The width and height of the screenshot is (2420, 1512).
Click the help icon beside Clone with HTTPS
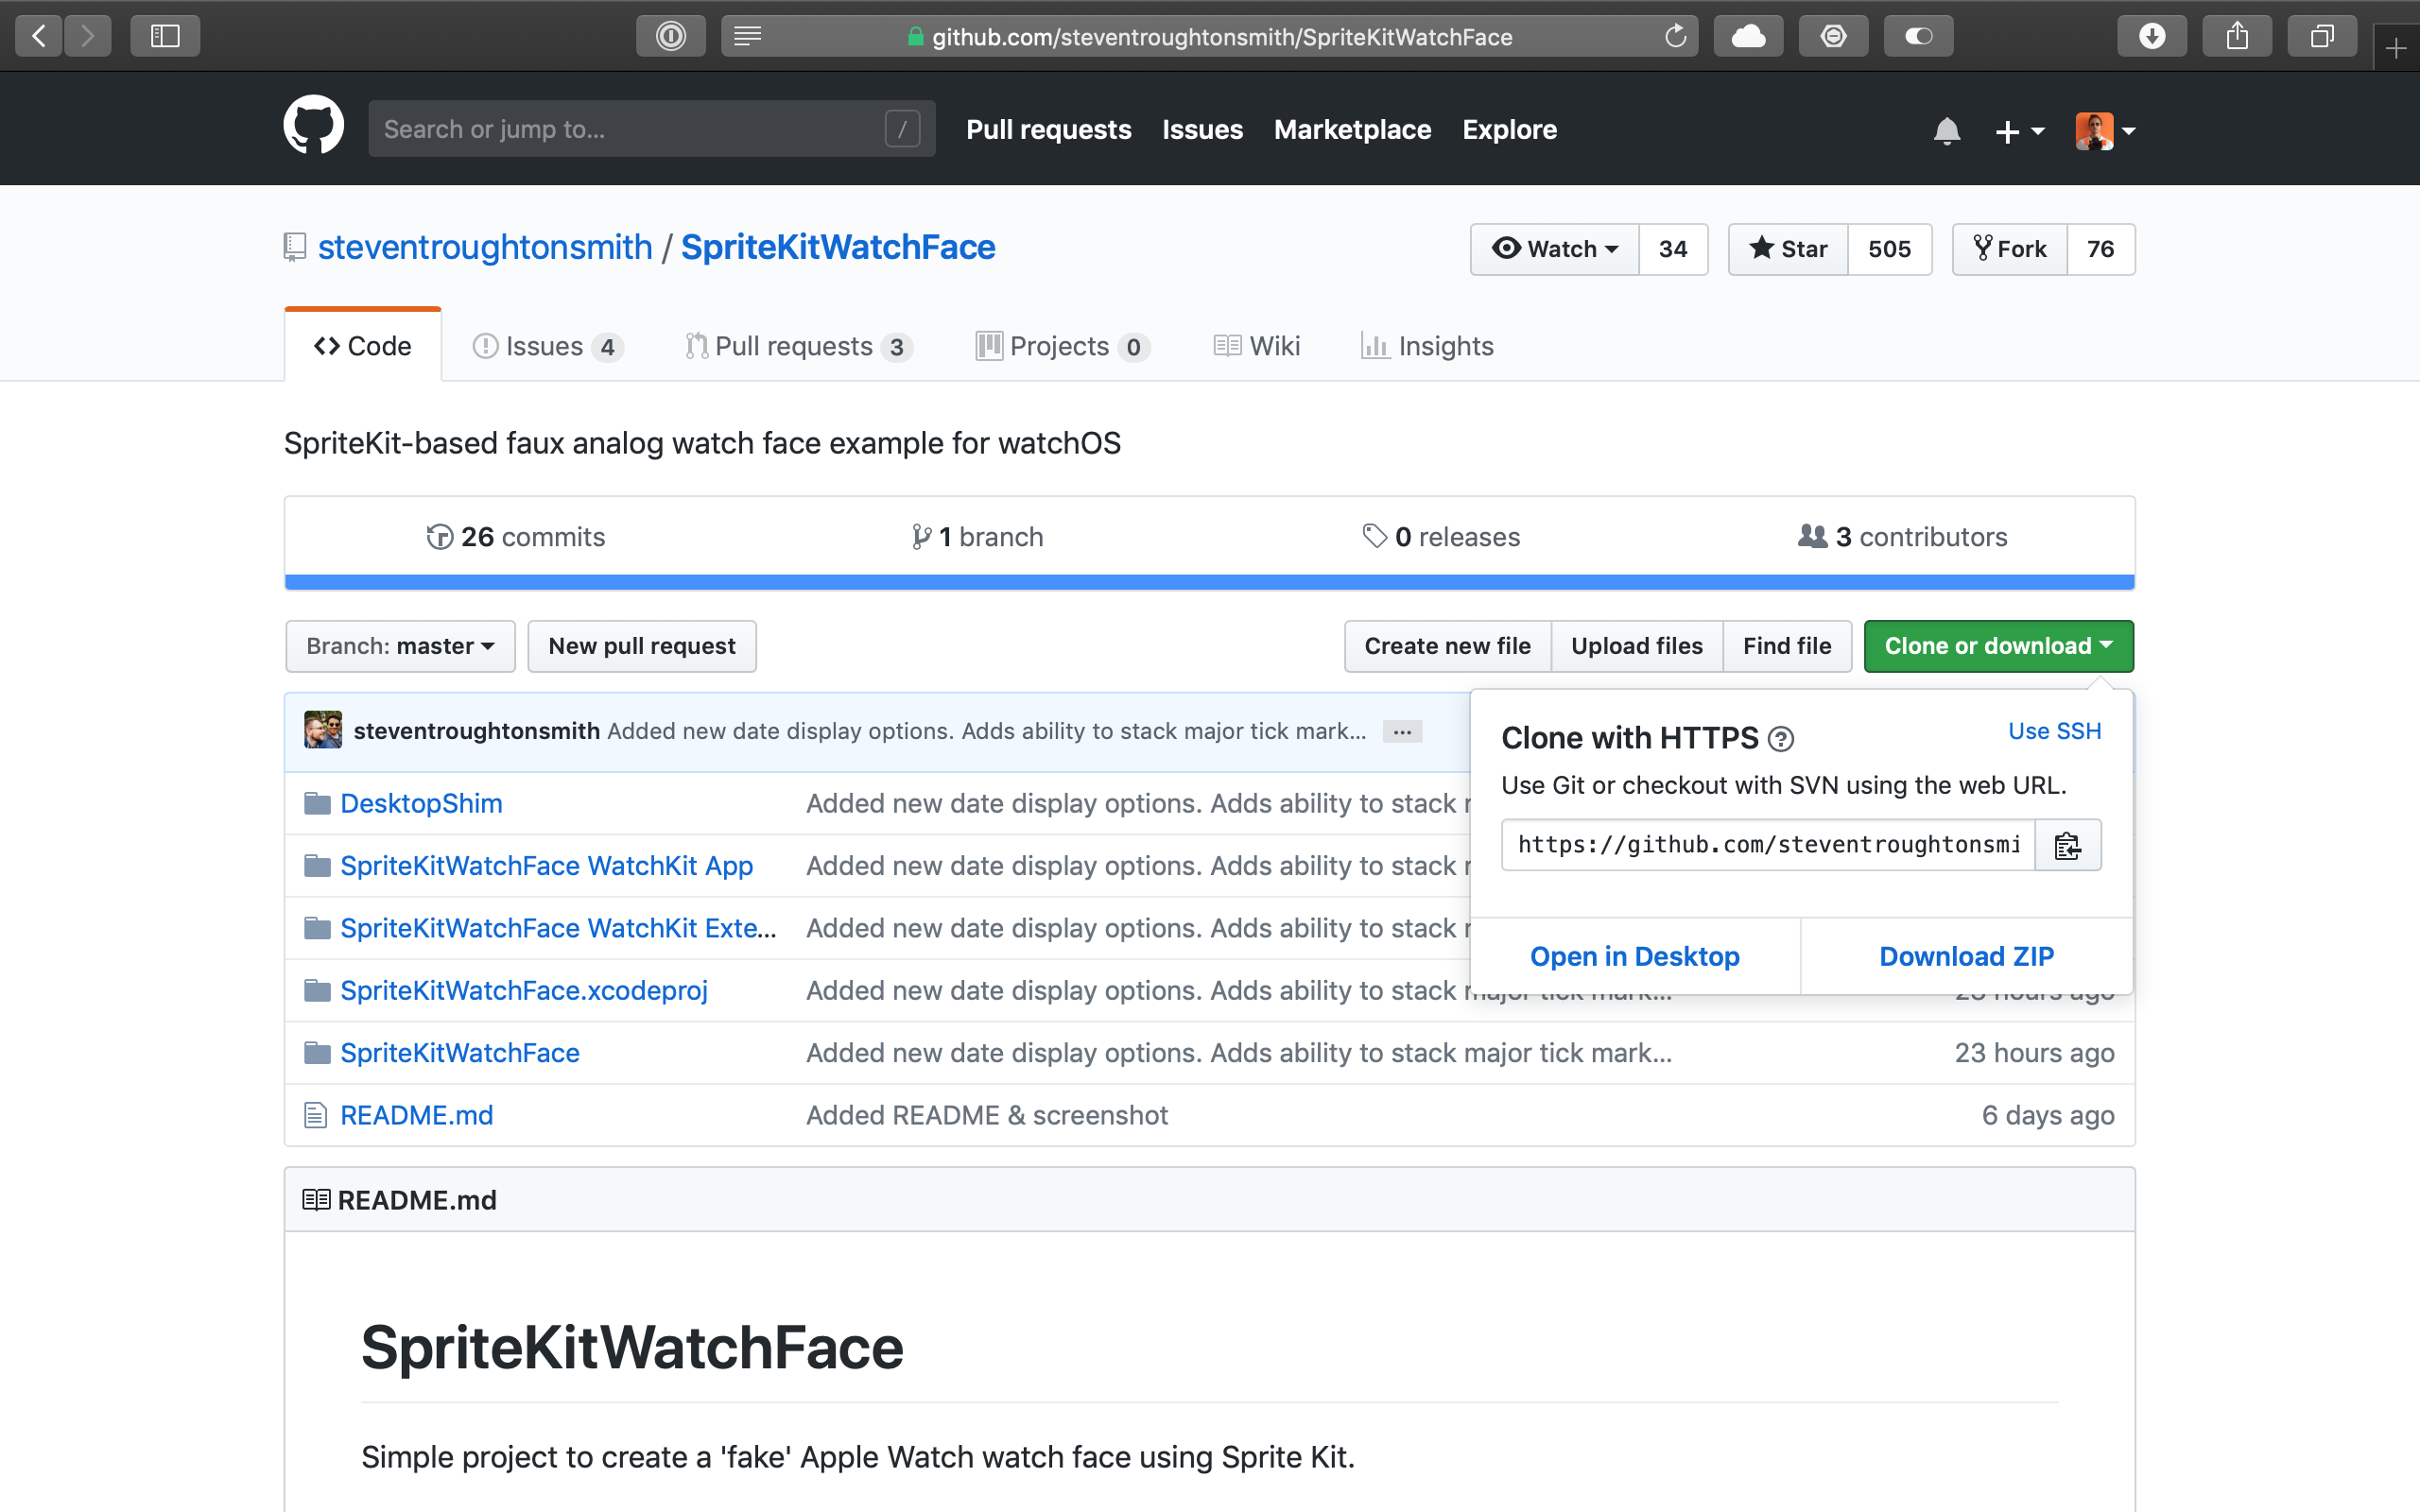1781,739
